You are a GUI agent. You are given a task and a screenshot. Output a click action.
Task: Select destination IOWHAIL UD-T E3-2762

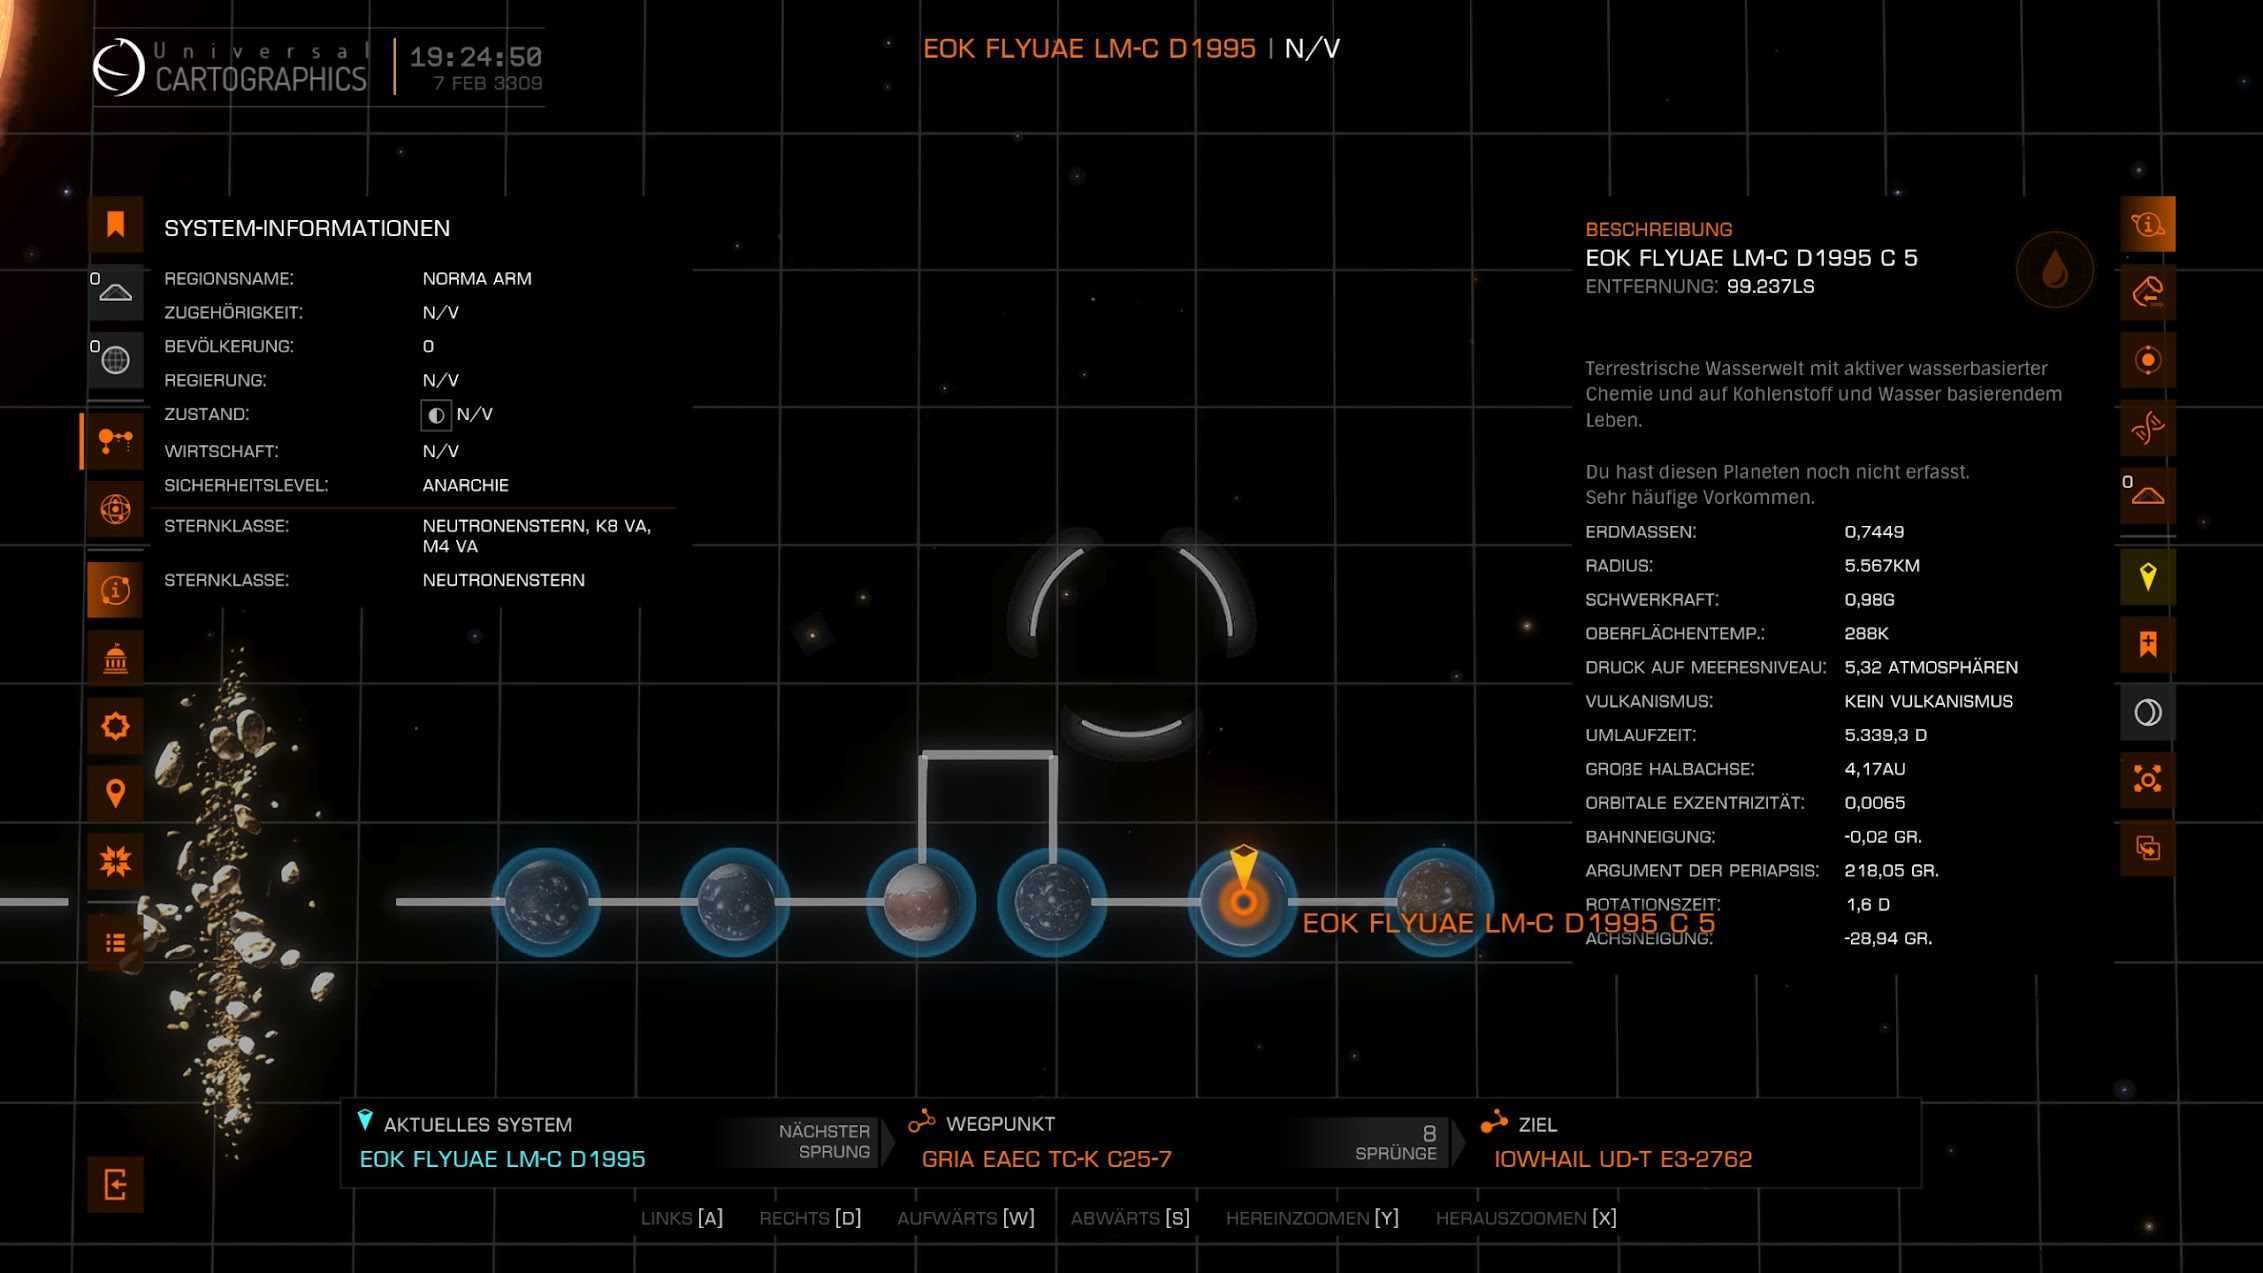[1622, 1159]
